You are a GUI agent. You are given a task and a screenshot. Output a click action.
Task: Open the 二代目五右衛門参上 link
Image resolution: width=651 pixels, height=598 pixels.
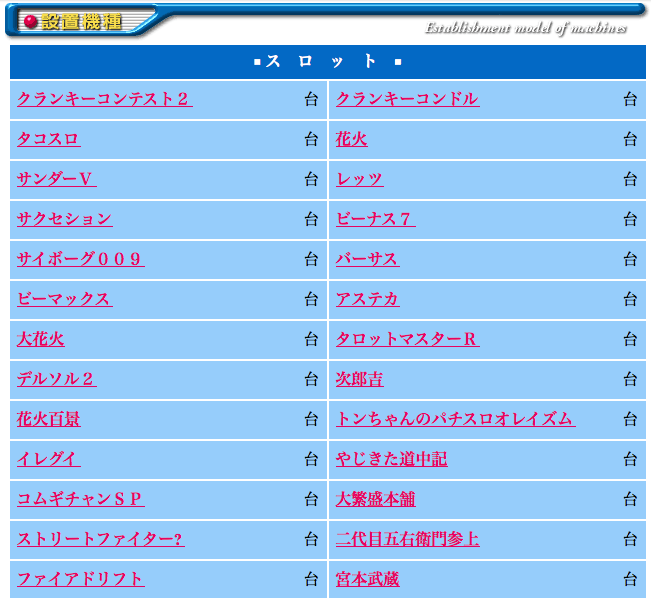pyautogui.click(x=408, y=539)
